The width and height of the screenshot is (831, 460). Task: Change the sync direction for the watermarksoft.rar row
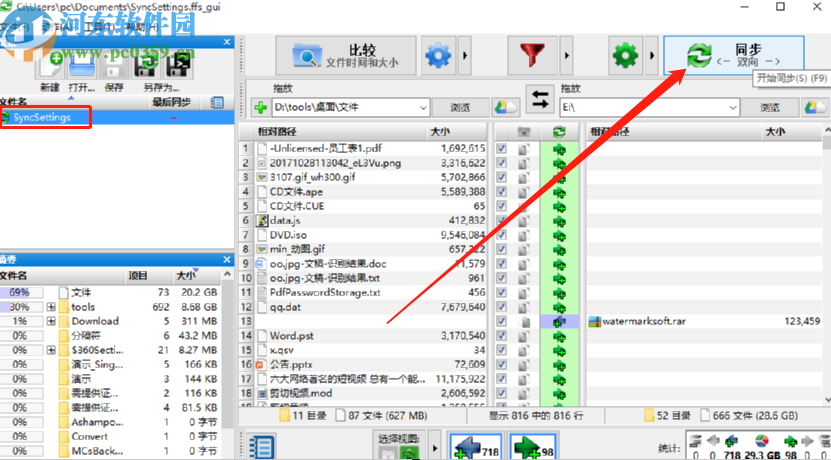point(559,321)
